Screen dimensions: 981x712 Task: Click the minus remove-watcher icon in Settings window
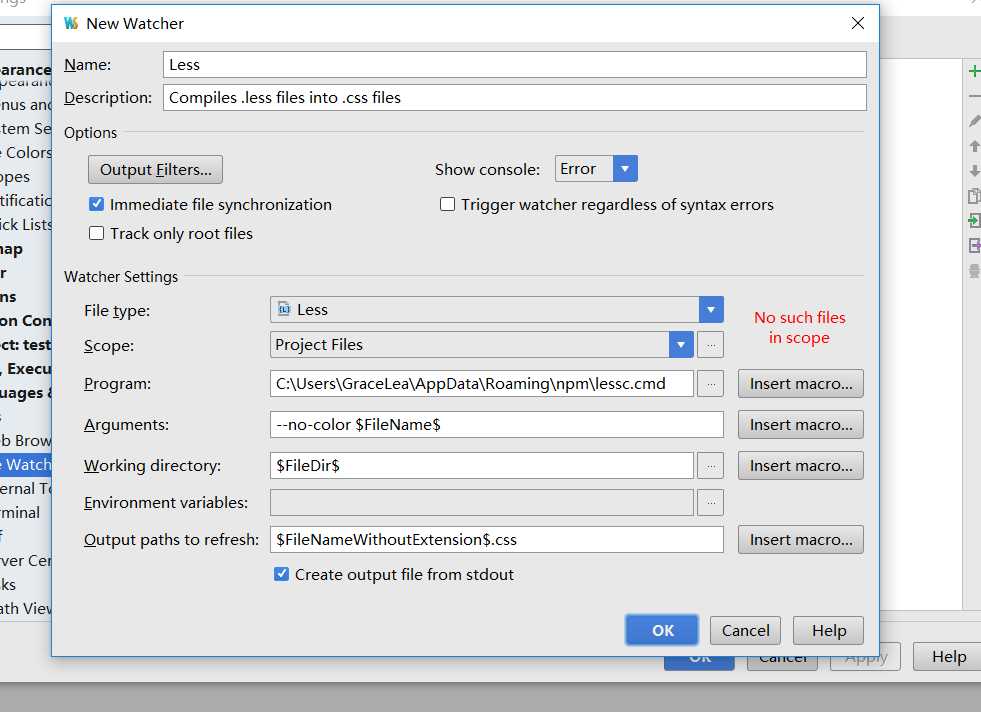974,96
